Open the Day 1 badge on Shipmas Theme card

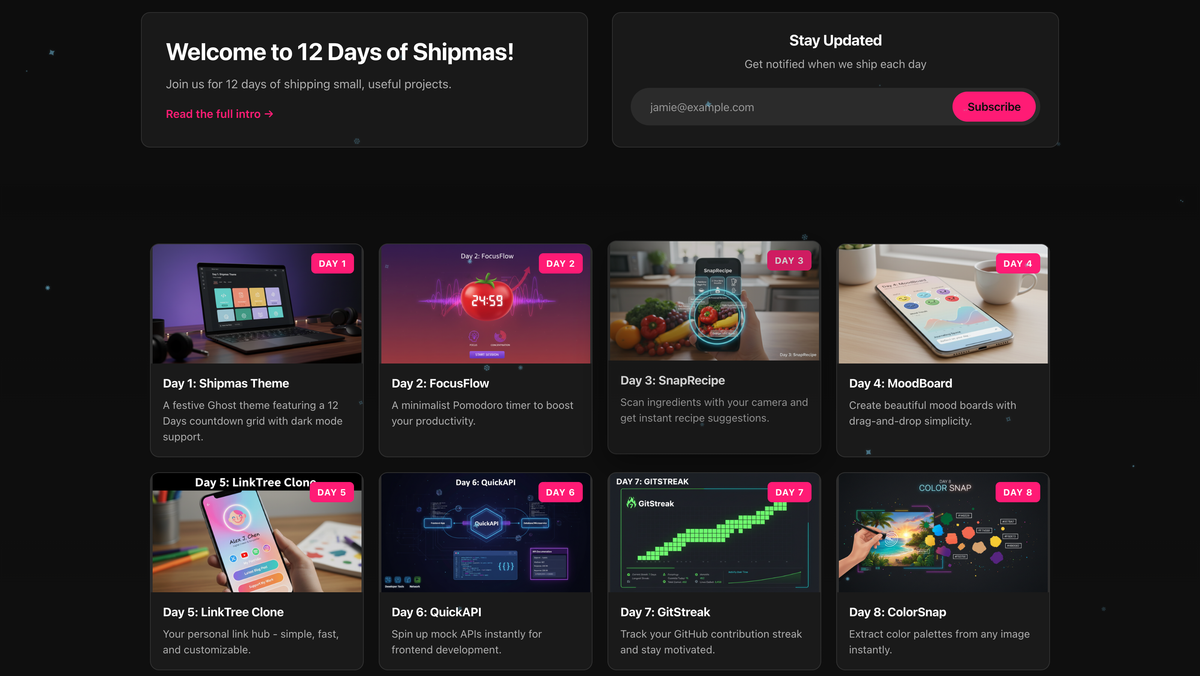click(x=332, y=264)
